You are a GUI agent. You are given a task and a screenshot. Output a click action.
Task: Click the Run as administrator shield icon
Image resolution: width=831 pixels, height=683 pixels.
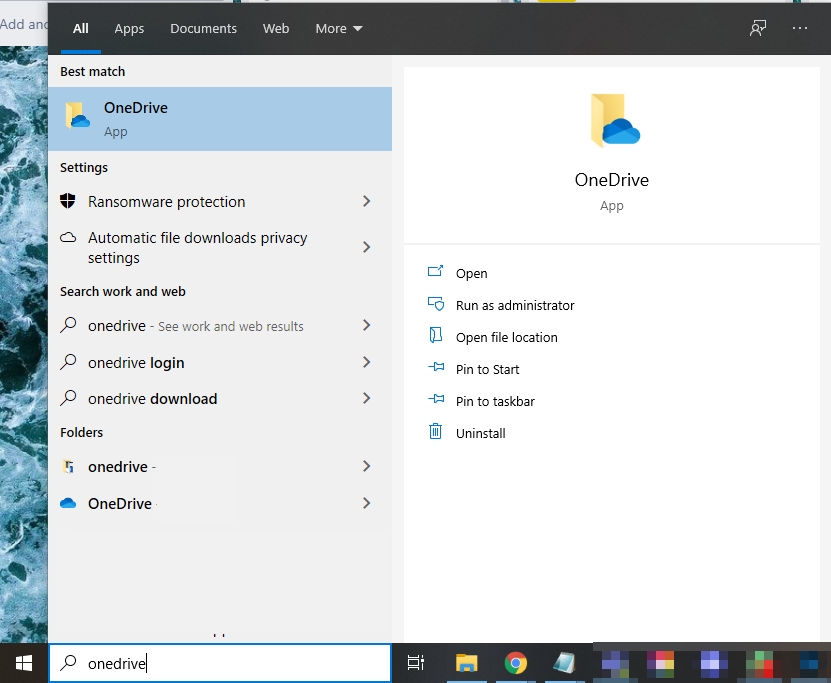pyautogui.click(x=436, y=304)
